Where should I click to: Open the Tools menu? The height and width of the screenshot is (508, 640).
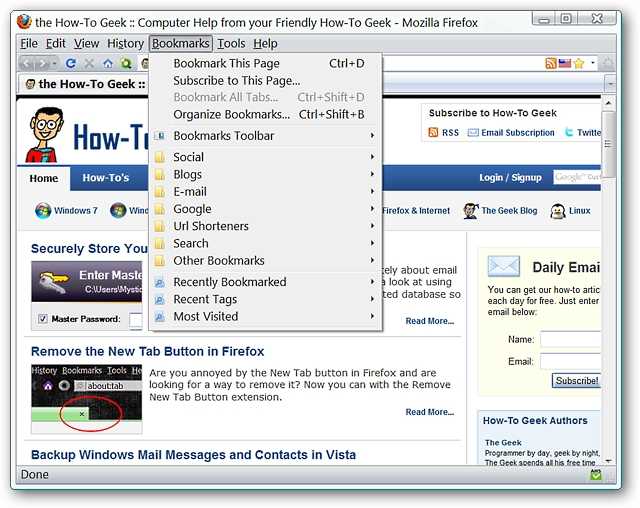pyautogui.click(x=231, y=43)
